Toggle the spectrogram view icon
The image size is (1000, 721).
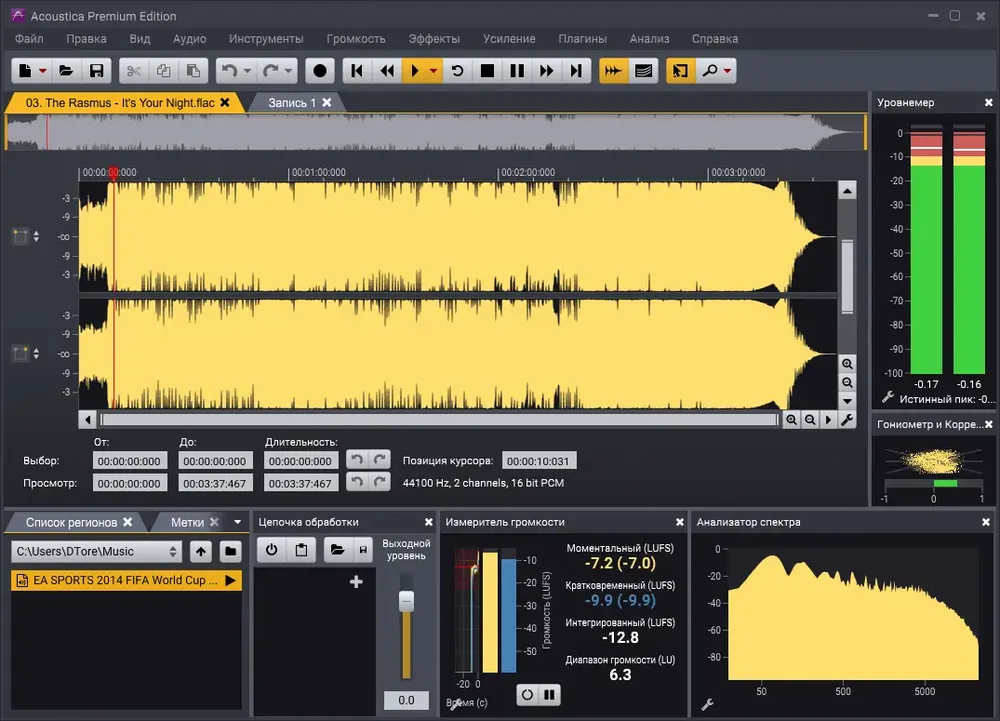tap(643, 71)
